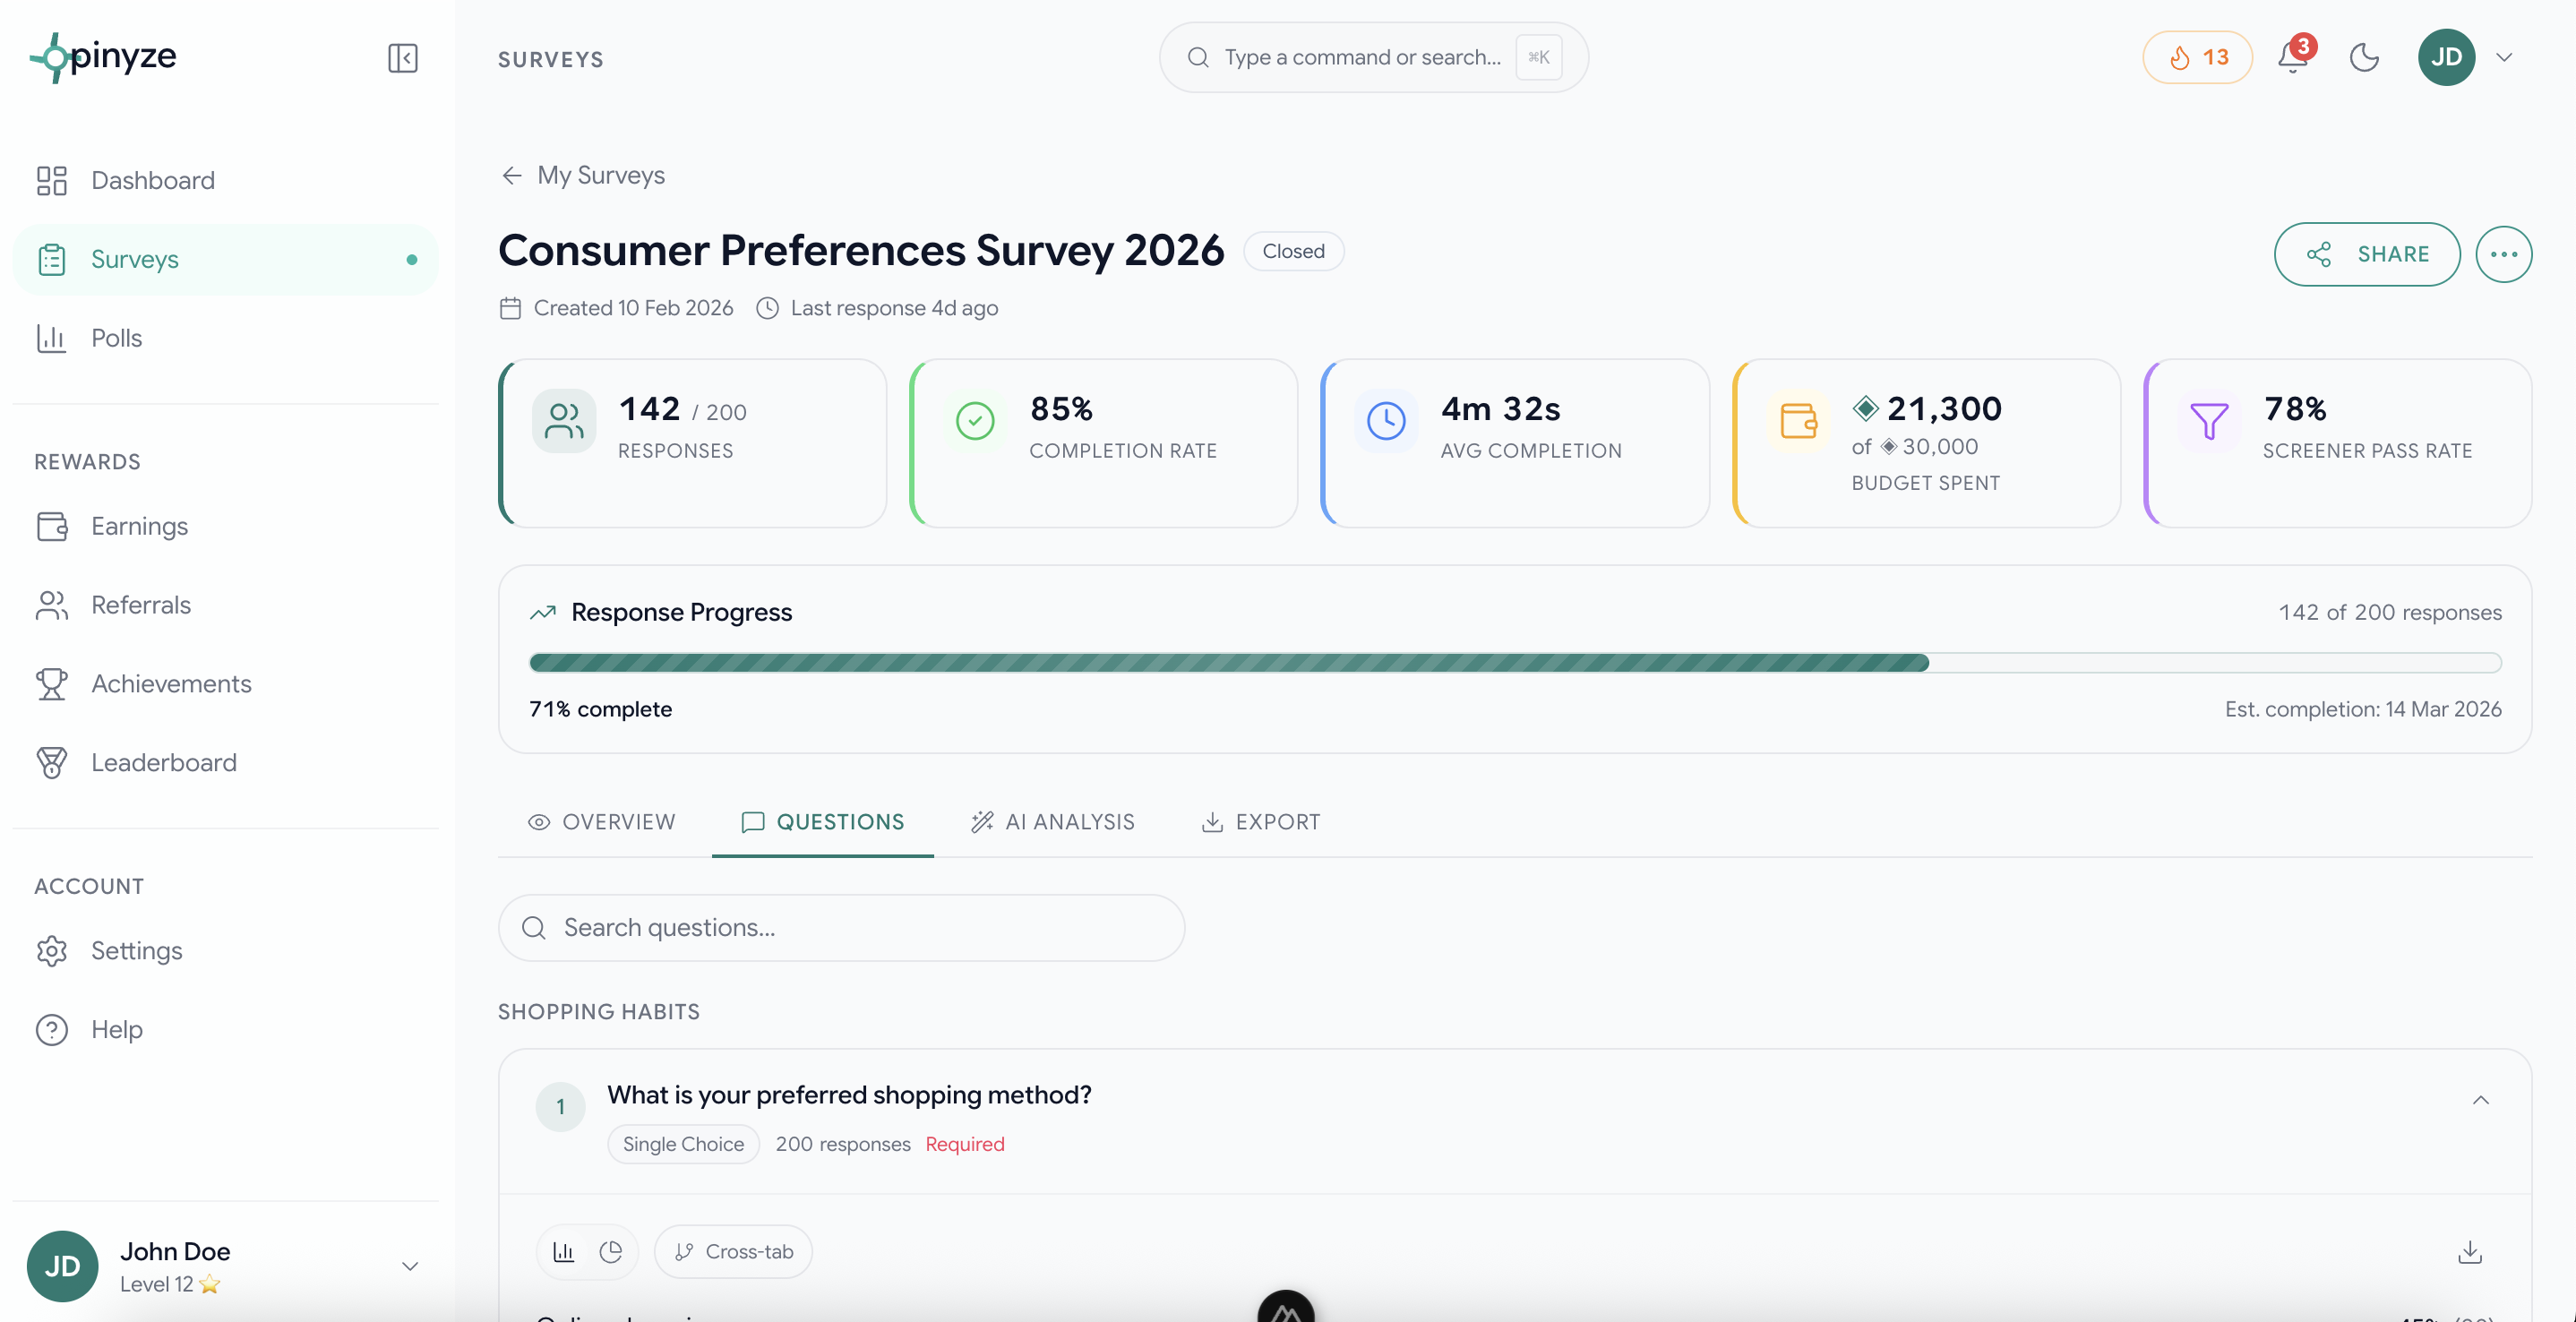Open Cross-tab analysis for question one
This screenshot has width=2576, height=1322.
pyautogui.click(x=733, y=1251)
